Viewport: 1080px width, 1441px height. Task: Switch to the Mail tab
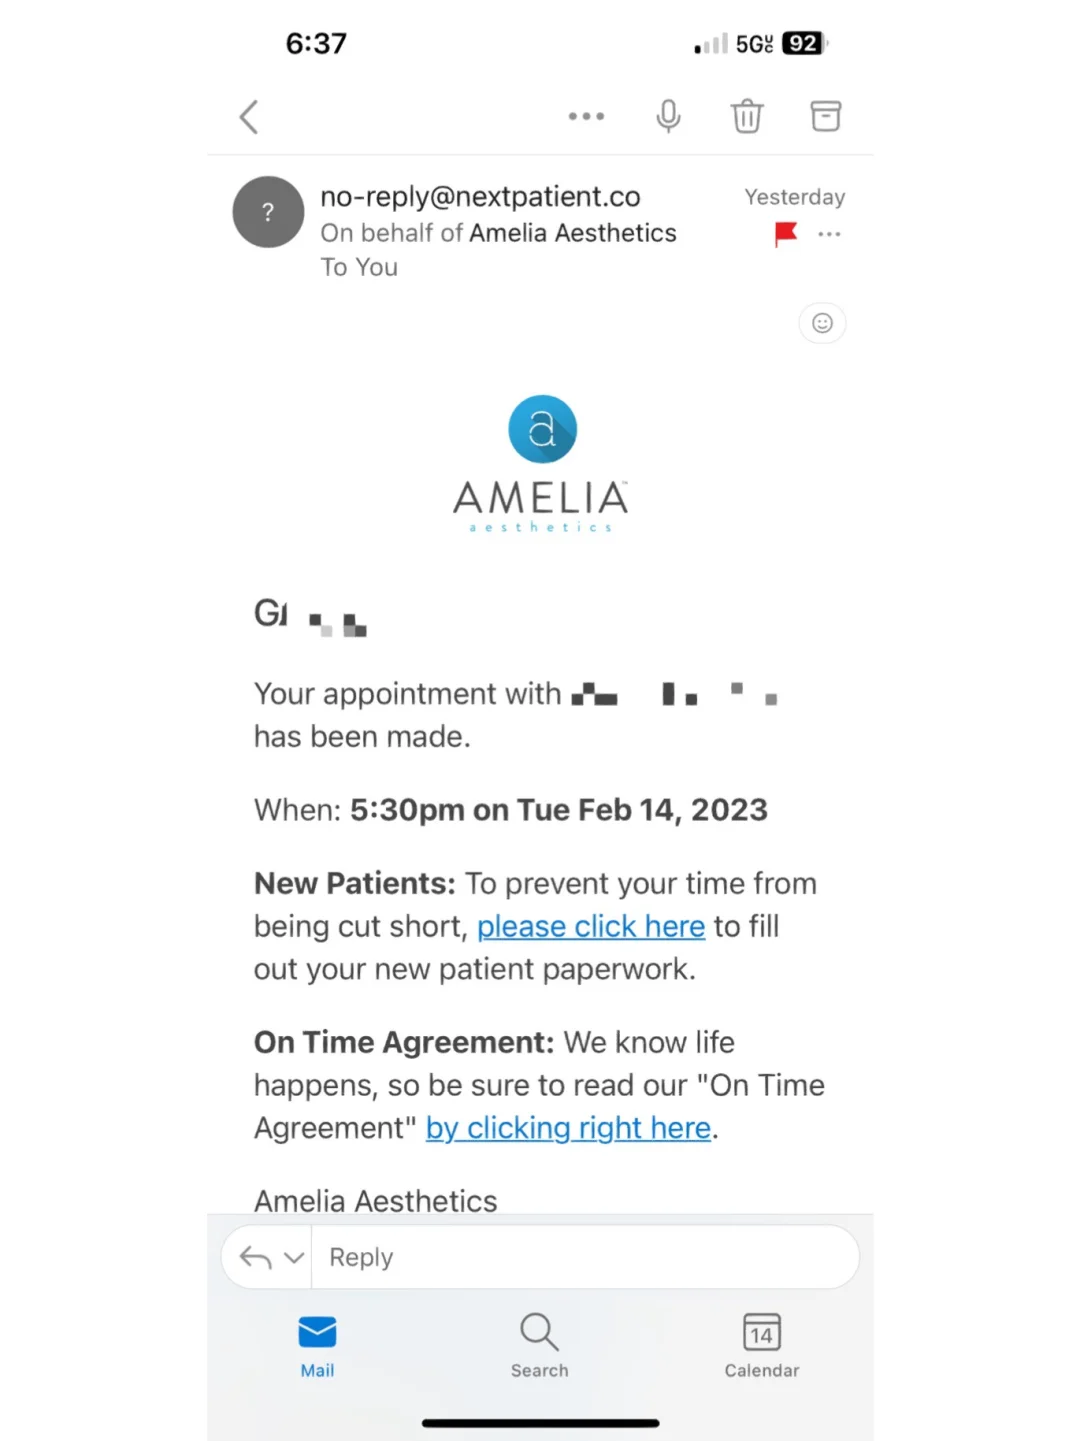click(317, 1346)
